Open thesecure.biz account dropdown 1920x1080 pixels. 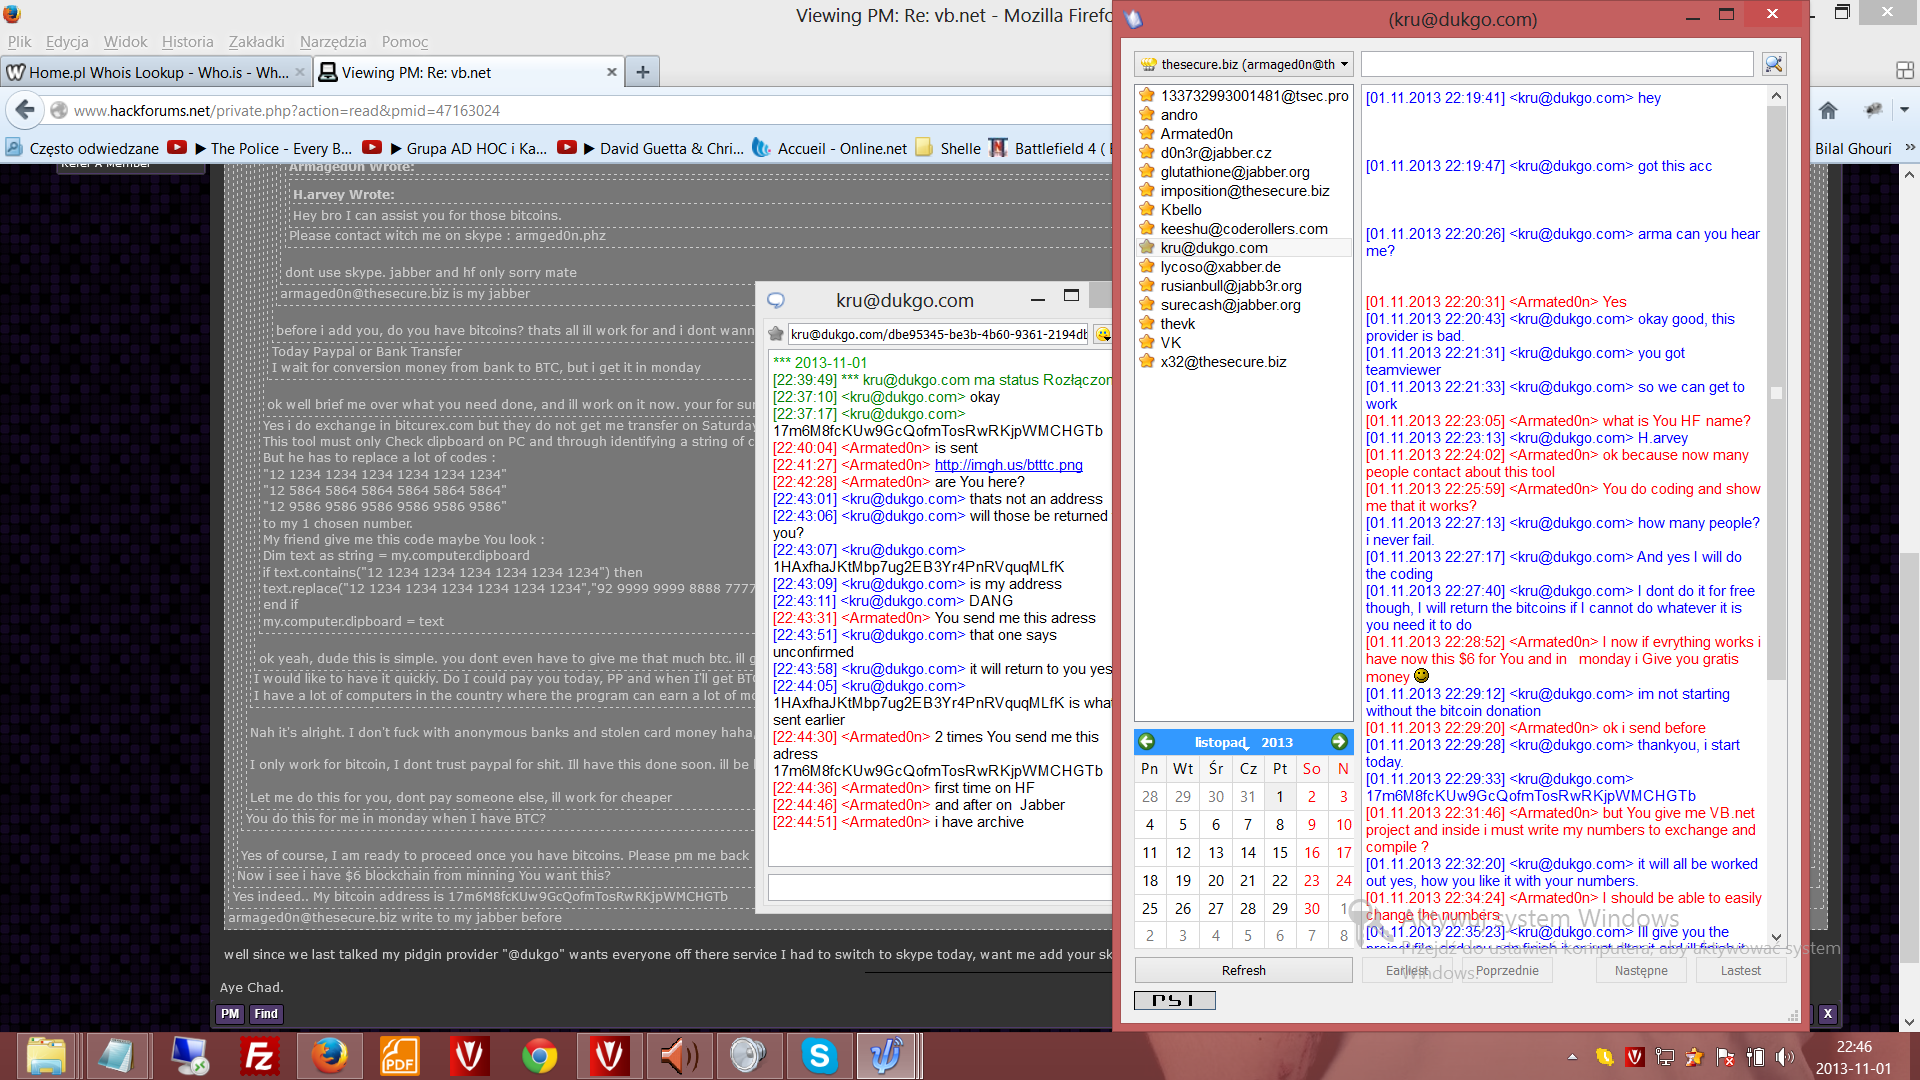tap(1244, 64)
